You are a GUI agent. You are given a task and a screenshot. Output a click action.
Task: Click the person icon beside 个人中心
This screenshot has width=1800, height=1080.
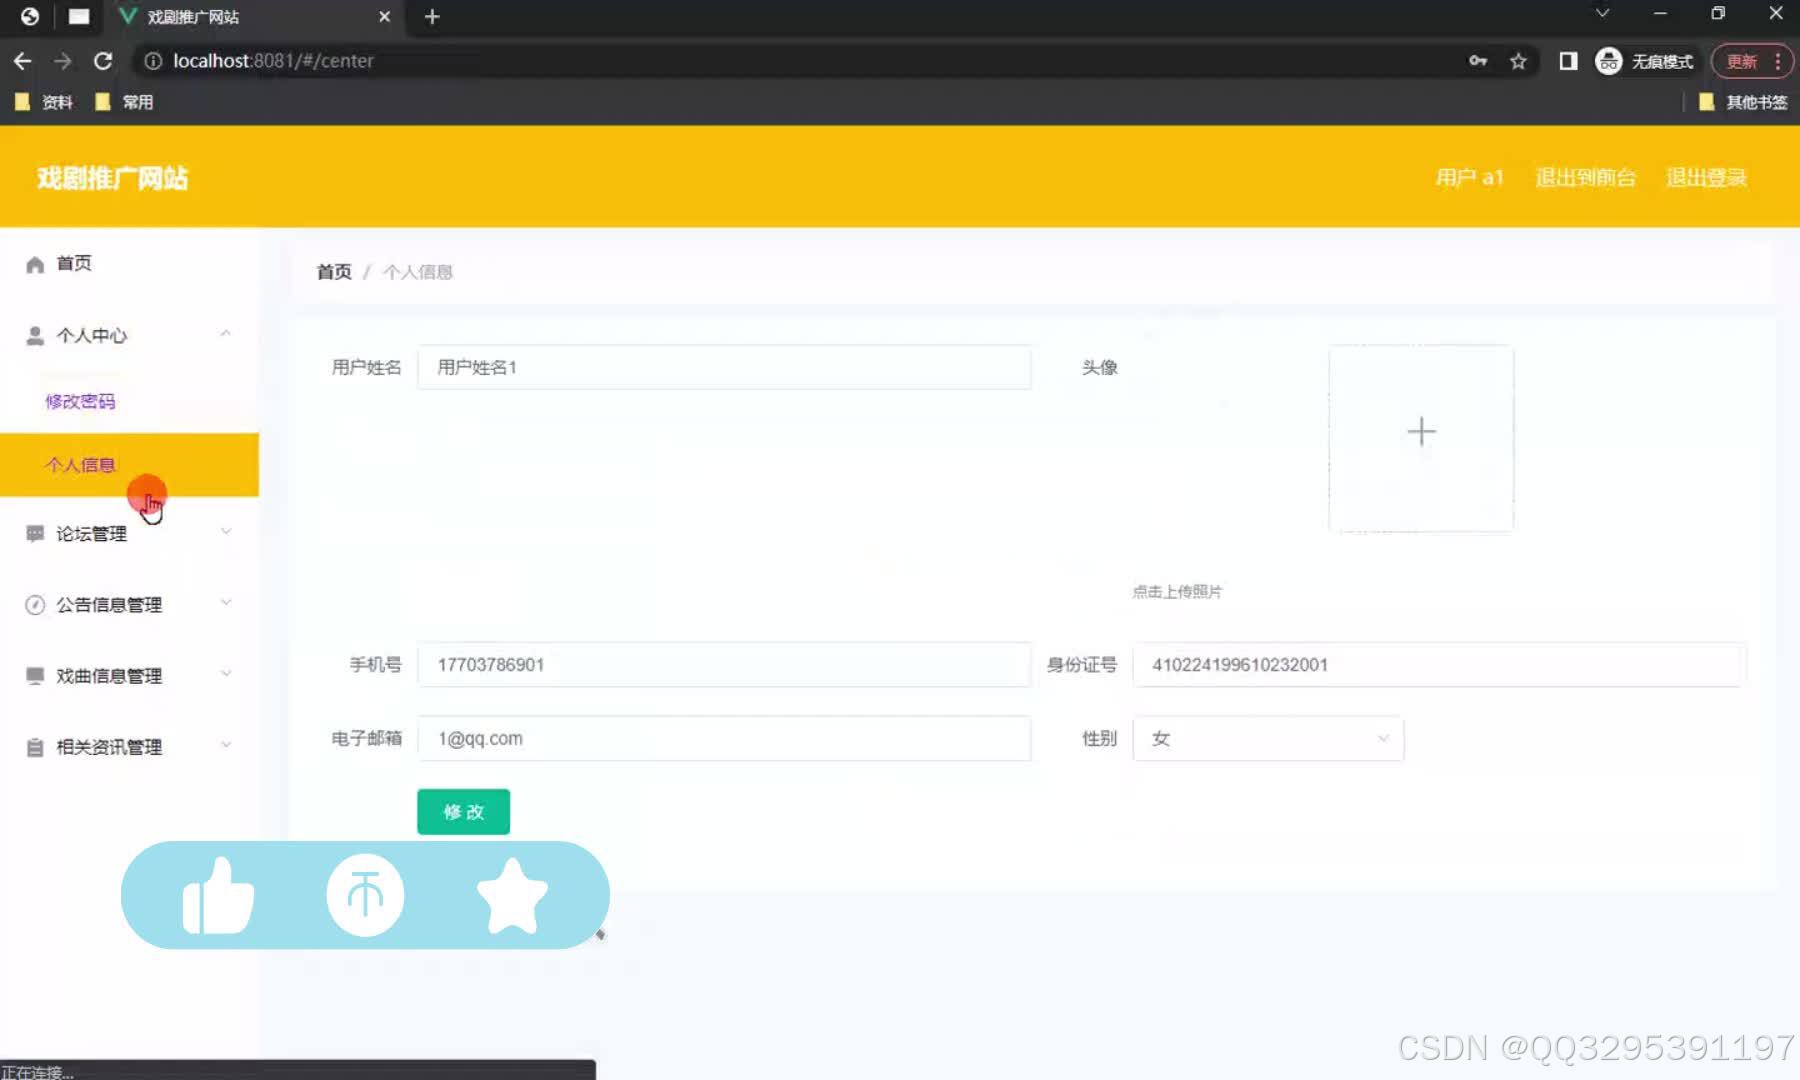point(35,336)
